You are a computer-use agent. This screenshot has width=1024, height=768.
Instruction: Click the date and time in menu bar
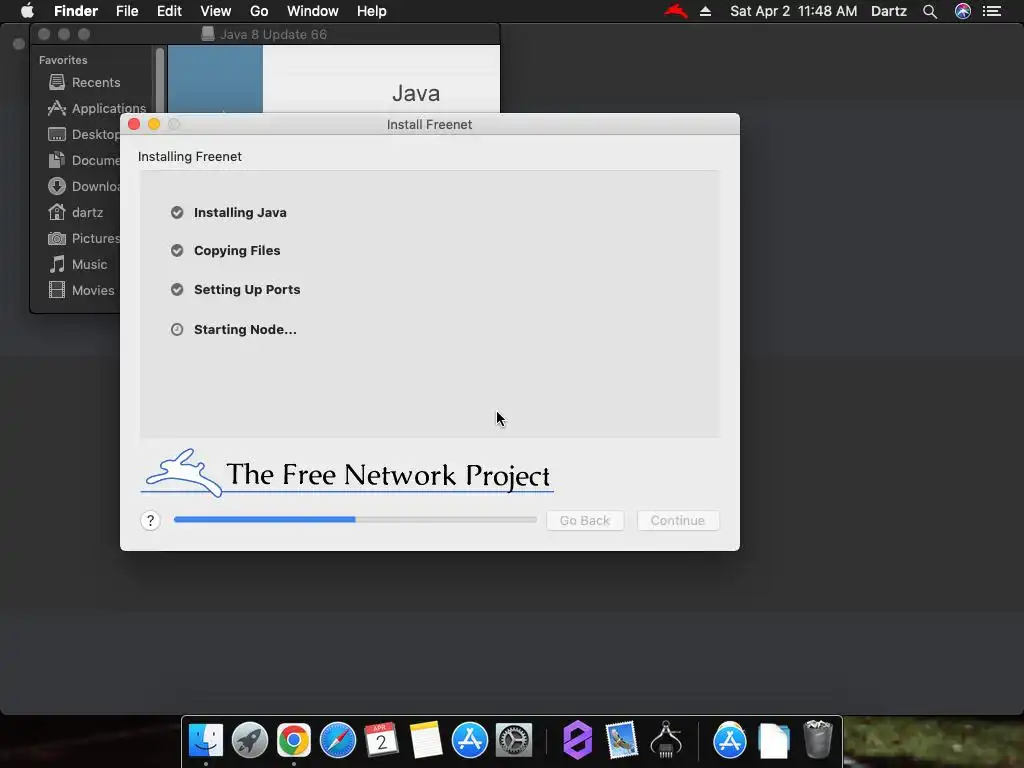pyautogui.click(x=793, y=11)
